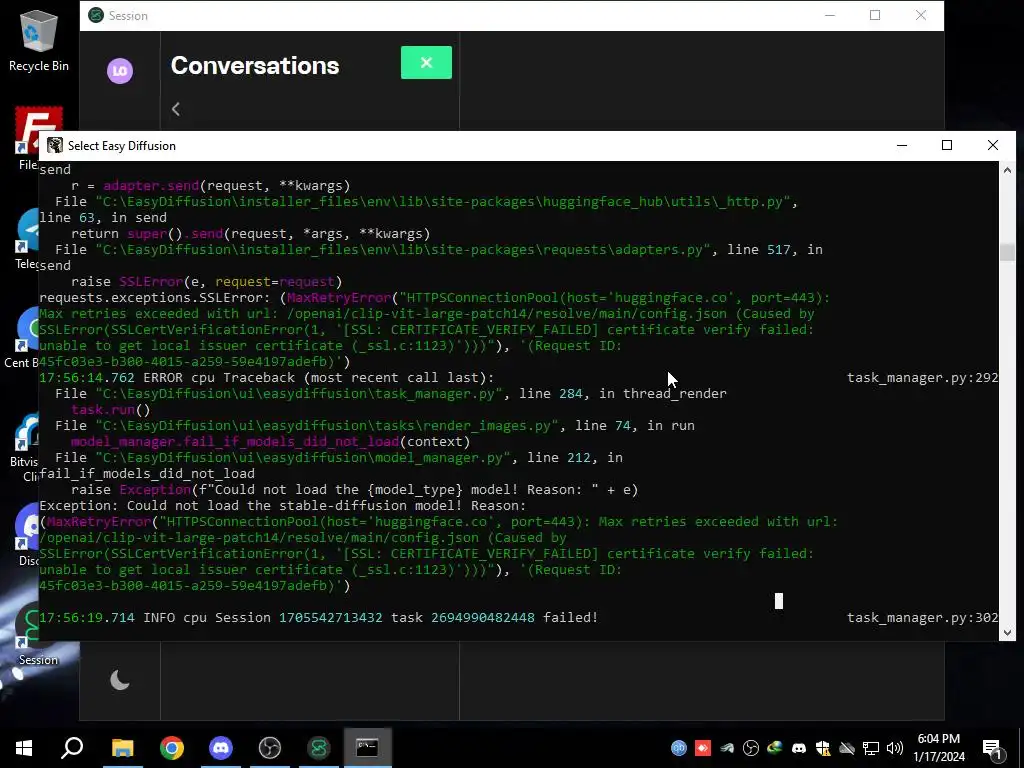Open the Windows Start menu
The height and width of the screenshot is (768, 1024).
coord(24,748)
